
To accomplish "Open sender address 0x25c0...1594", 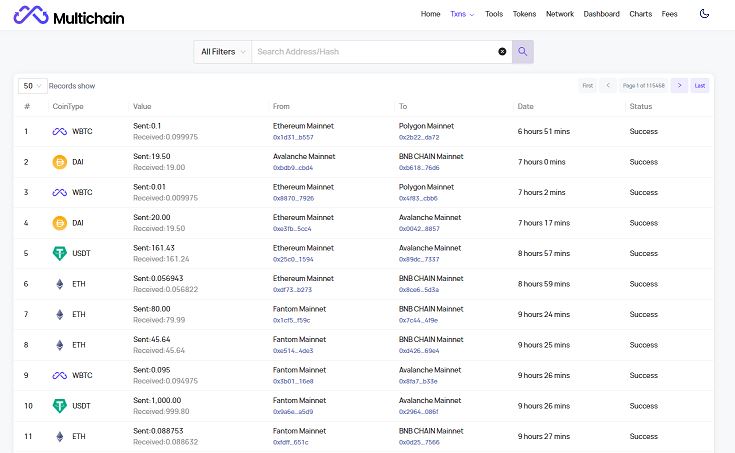I will (293, 259).
